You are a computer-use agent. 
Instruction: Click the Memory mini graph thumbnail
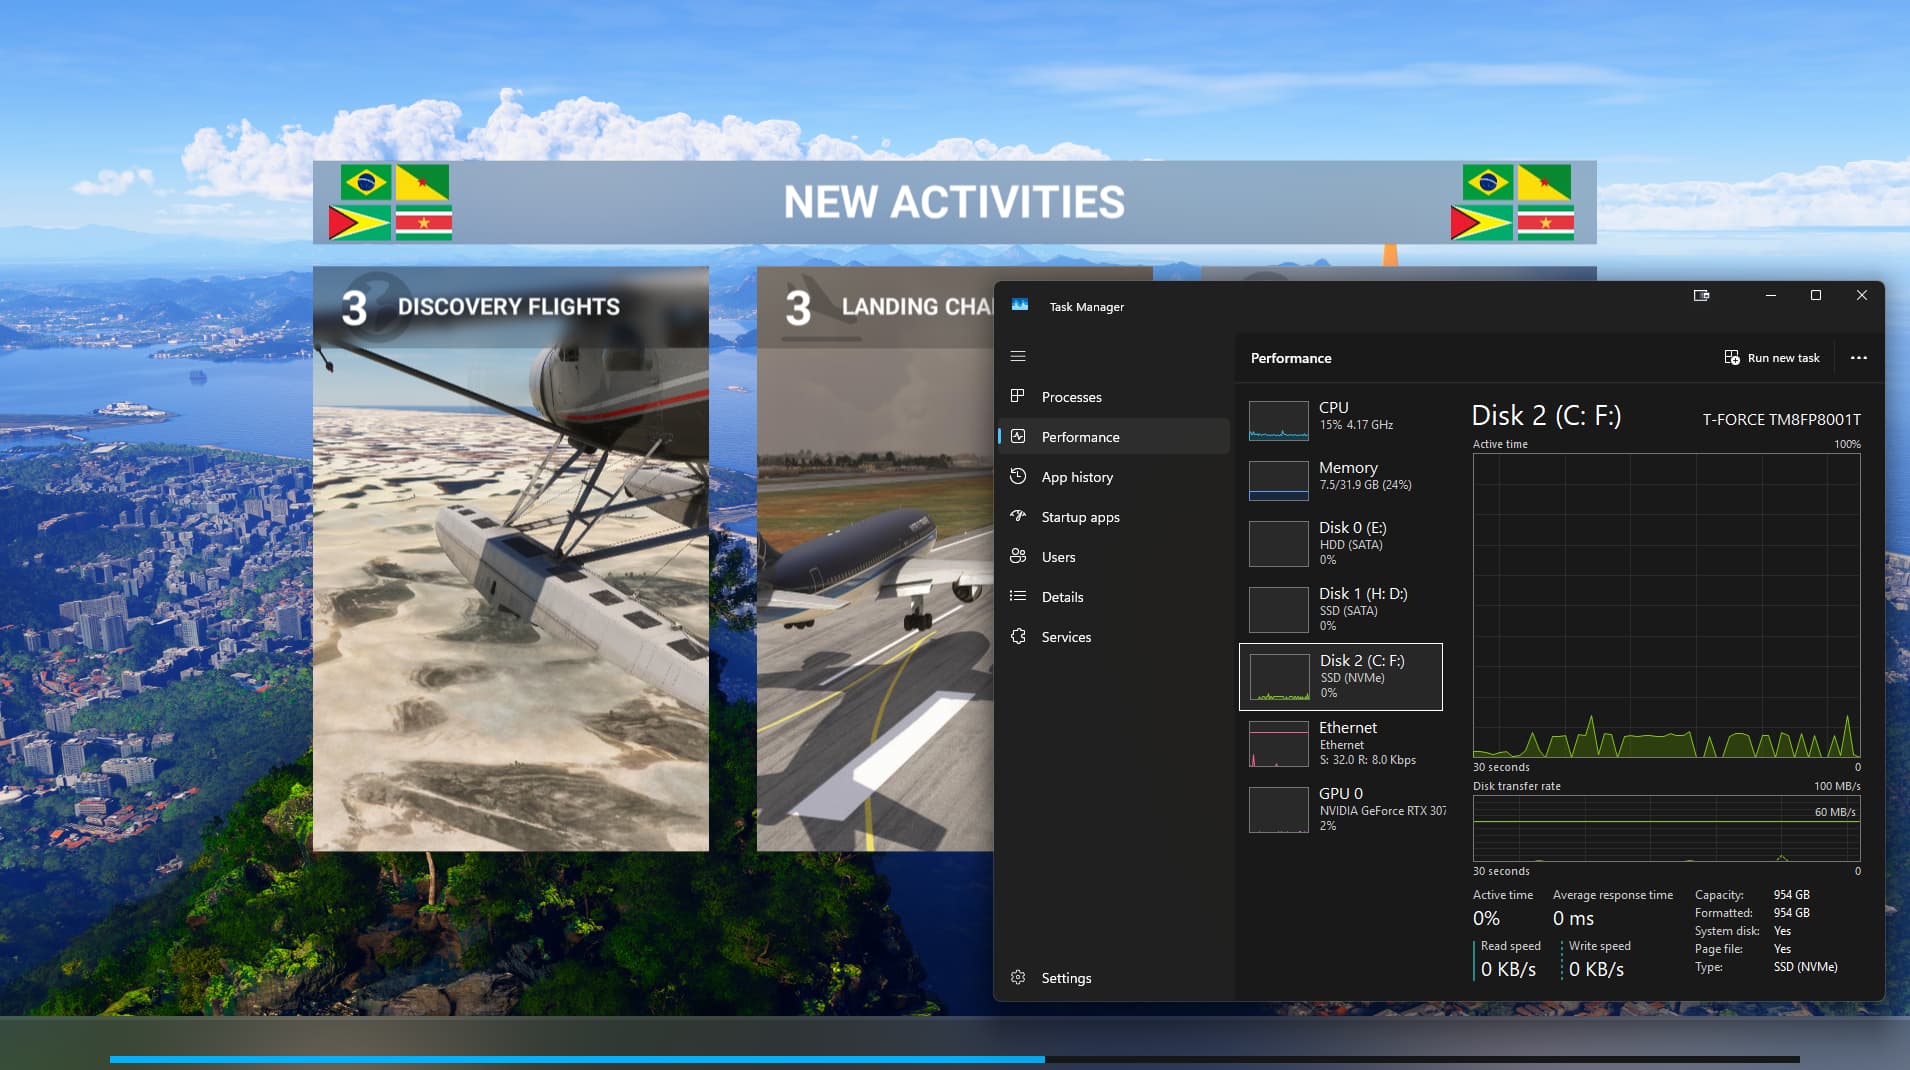coord(1278,480)
